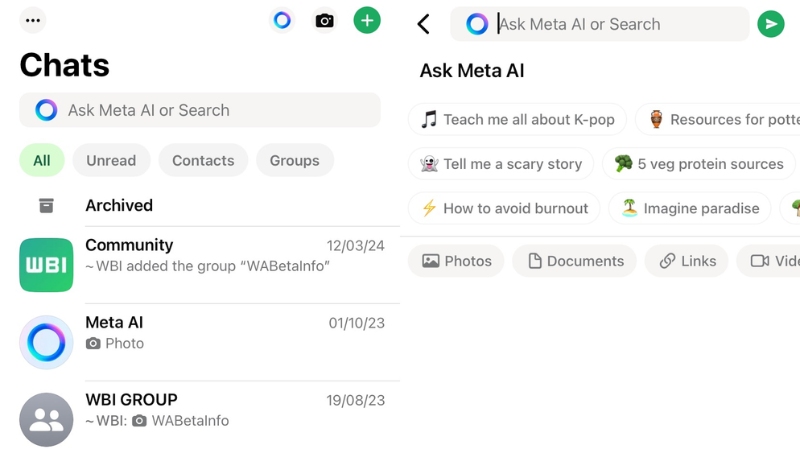Open the WBI GROUP avatar icon
Image resolution: width=800 pixels, height=450 pixels.
[x=46, y=419]
